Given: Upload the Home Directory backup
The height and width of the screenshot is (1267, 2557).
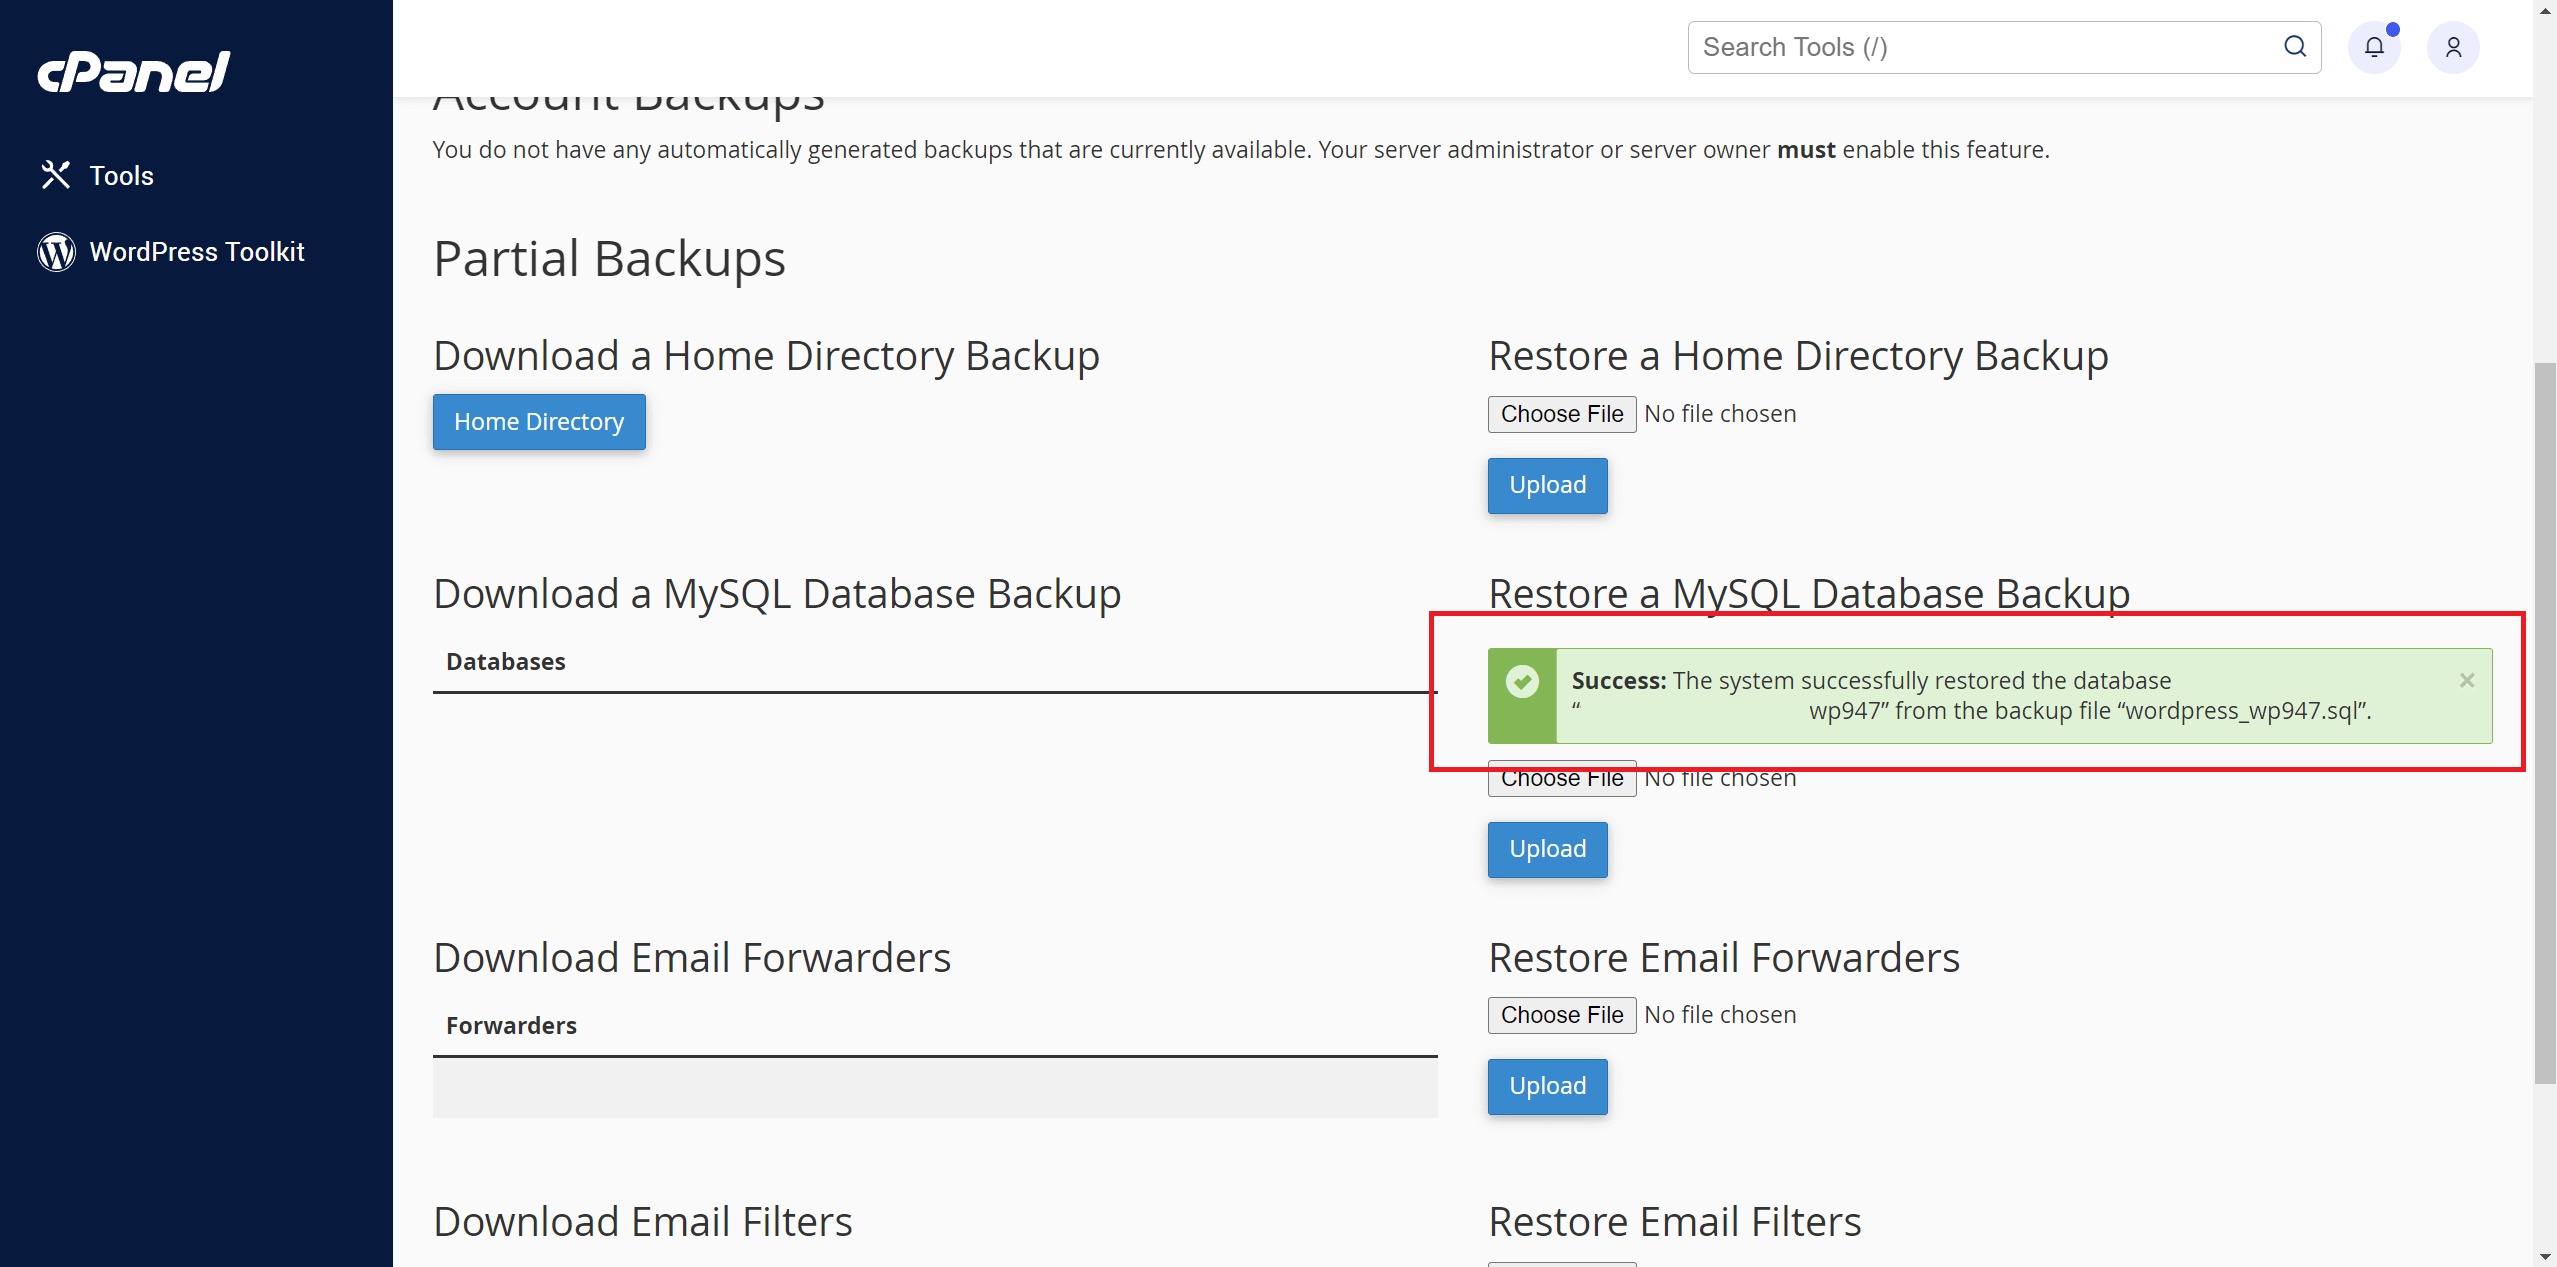Looking at the screenshot, I should click(1548, 486).
